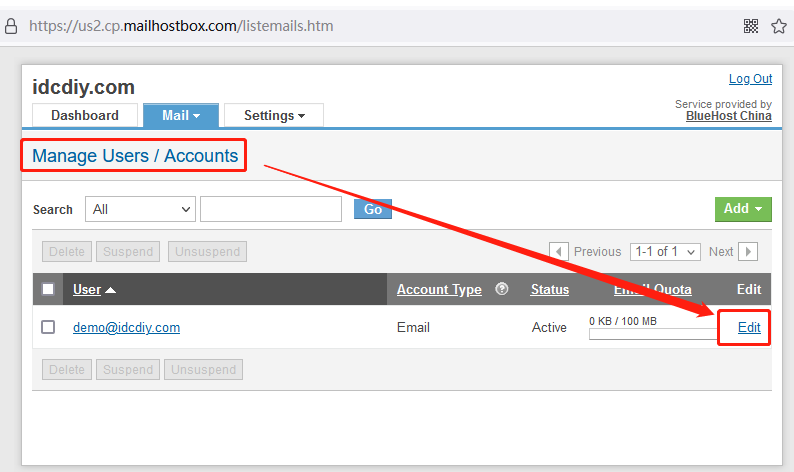Check the box for demo@idcdiy.com
This screenshot has height=472, width=794.
48,327
